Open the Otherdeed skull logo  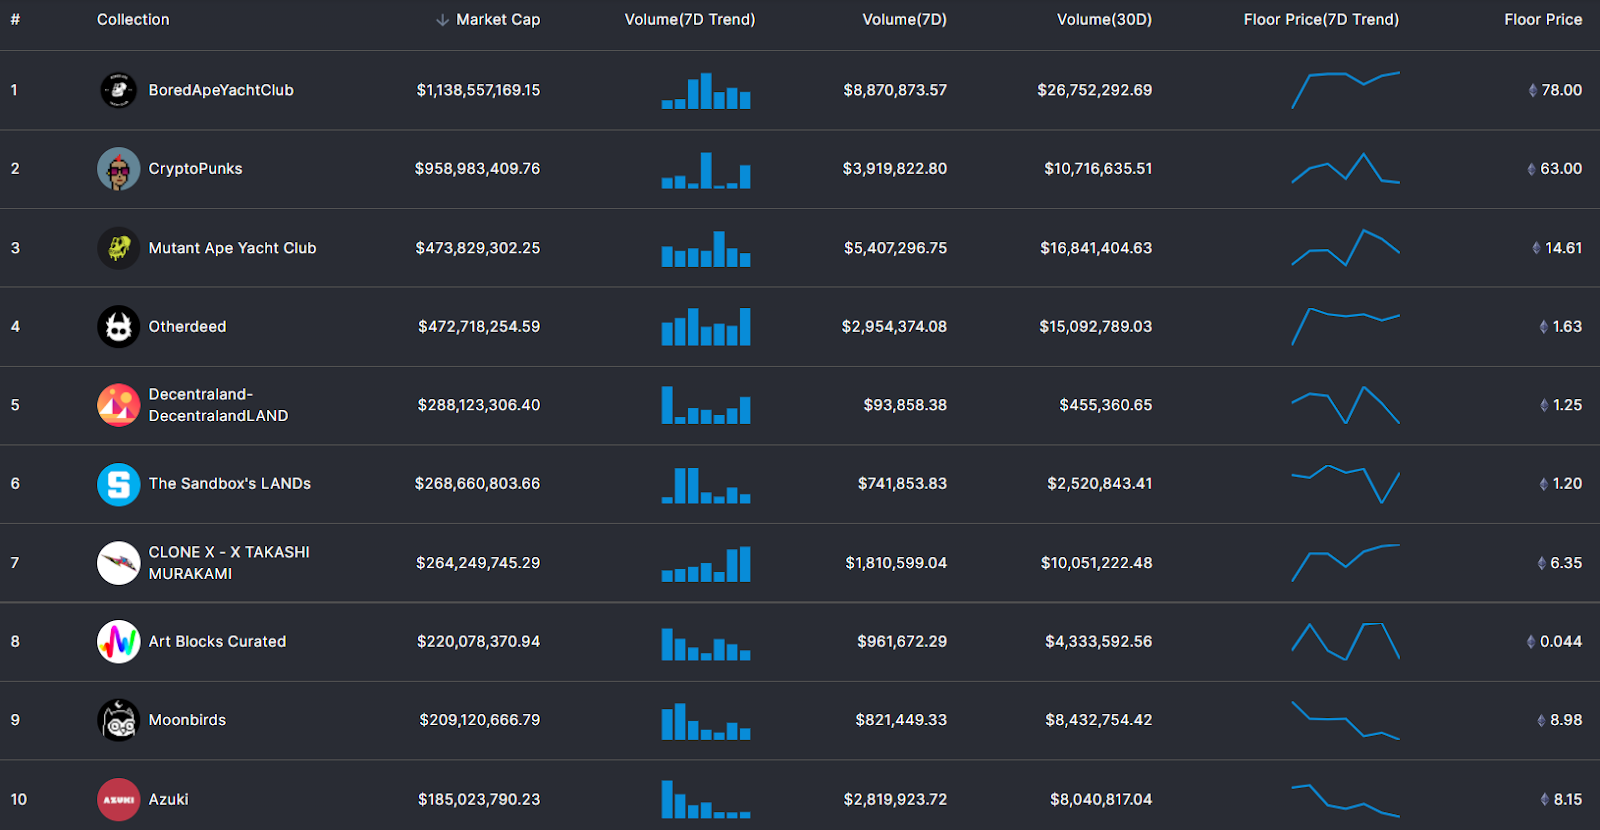click(x=118, y=327)
